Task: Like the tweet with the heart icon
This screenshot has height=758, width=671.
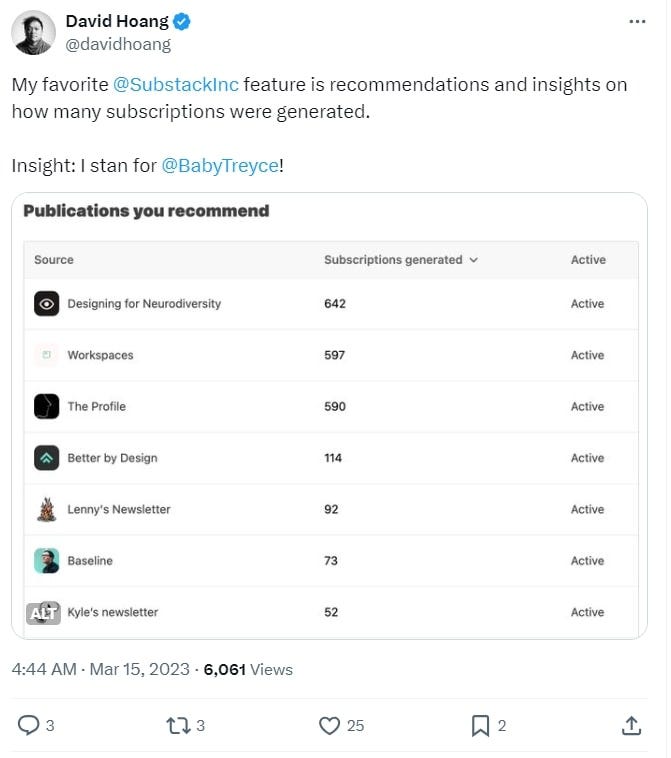Action: tap(329, 726)
